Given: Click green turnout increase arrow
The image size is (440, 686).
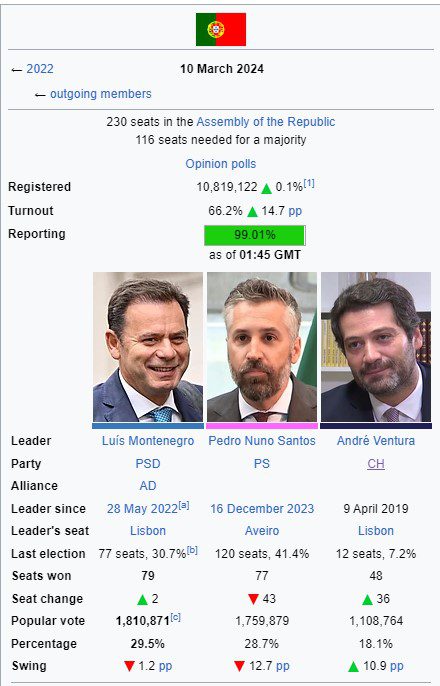Looking at the screenshot, I should (252, 212).
